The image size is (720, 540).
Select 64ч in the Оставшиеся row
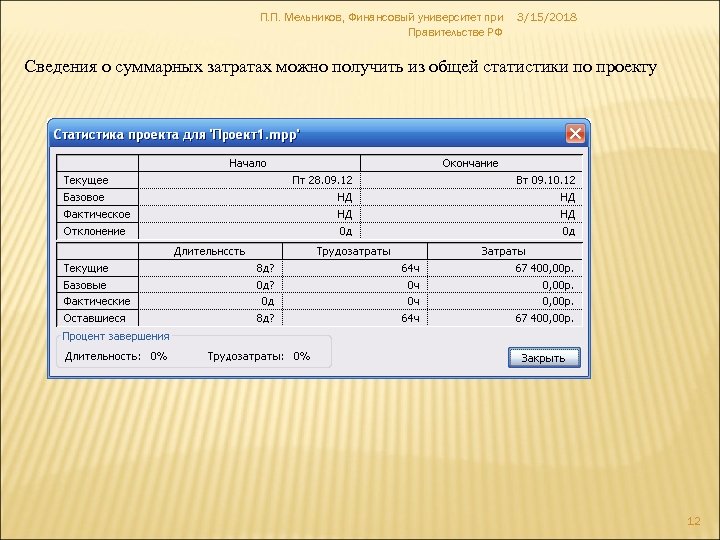(411, 318)
